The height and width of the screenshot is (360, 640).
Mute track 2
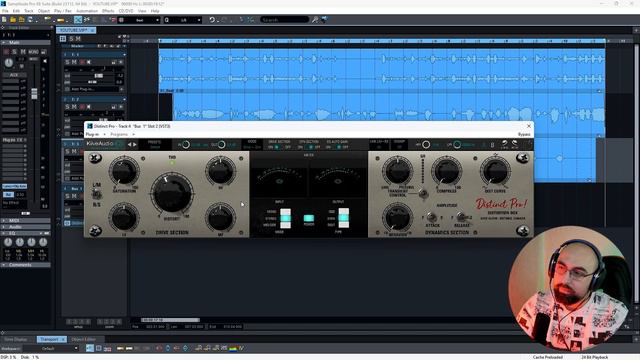click(x=74, y=107)
